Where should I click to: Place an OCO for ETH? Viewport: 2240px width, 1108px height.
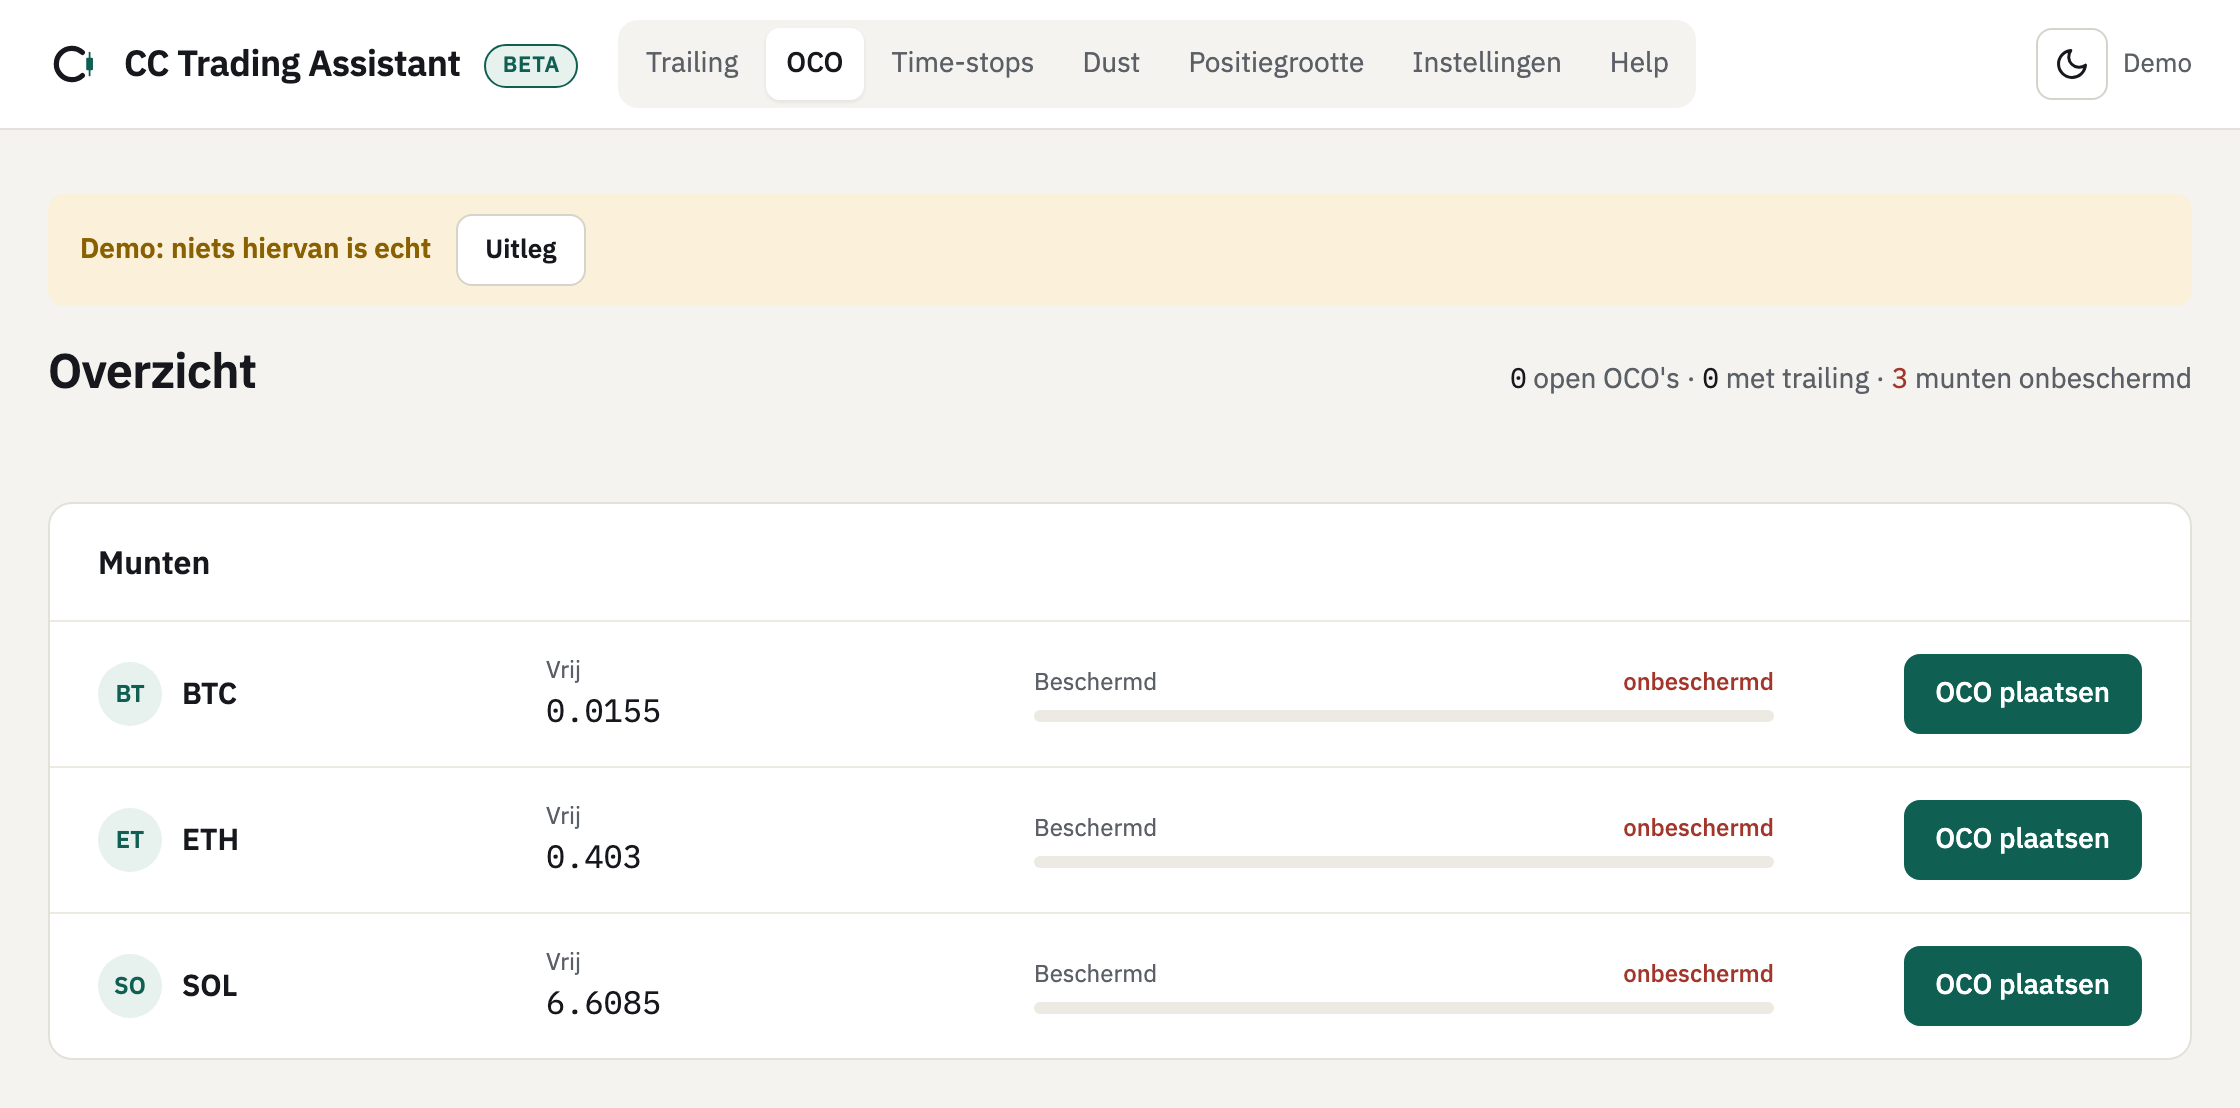2022,840
